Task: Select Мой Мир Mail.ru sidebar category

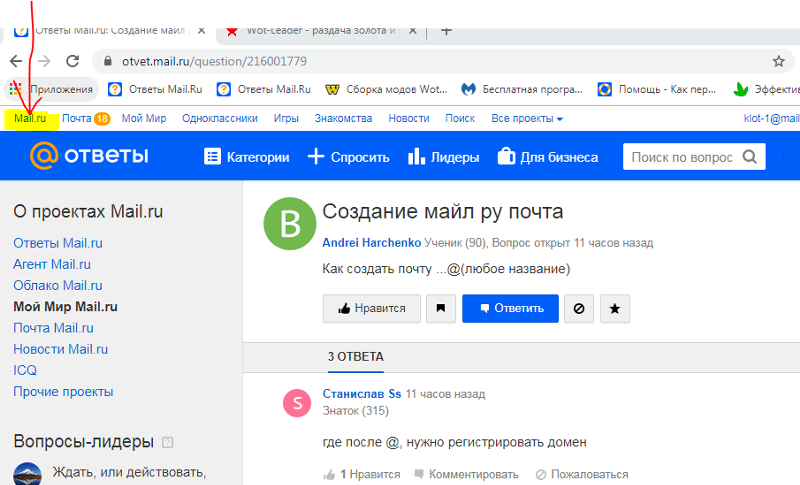Action: 65,307
